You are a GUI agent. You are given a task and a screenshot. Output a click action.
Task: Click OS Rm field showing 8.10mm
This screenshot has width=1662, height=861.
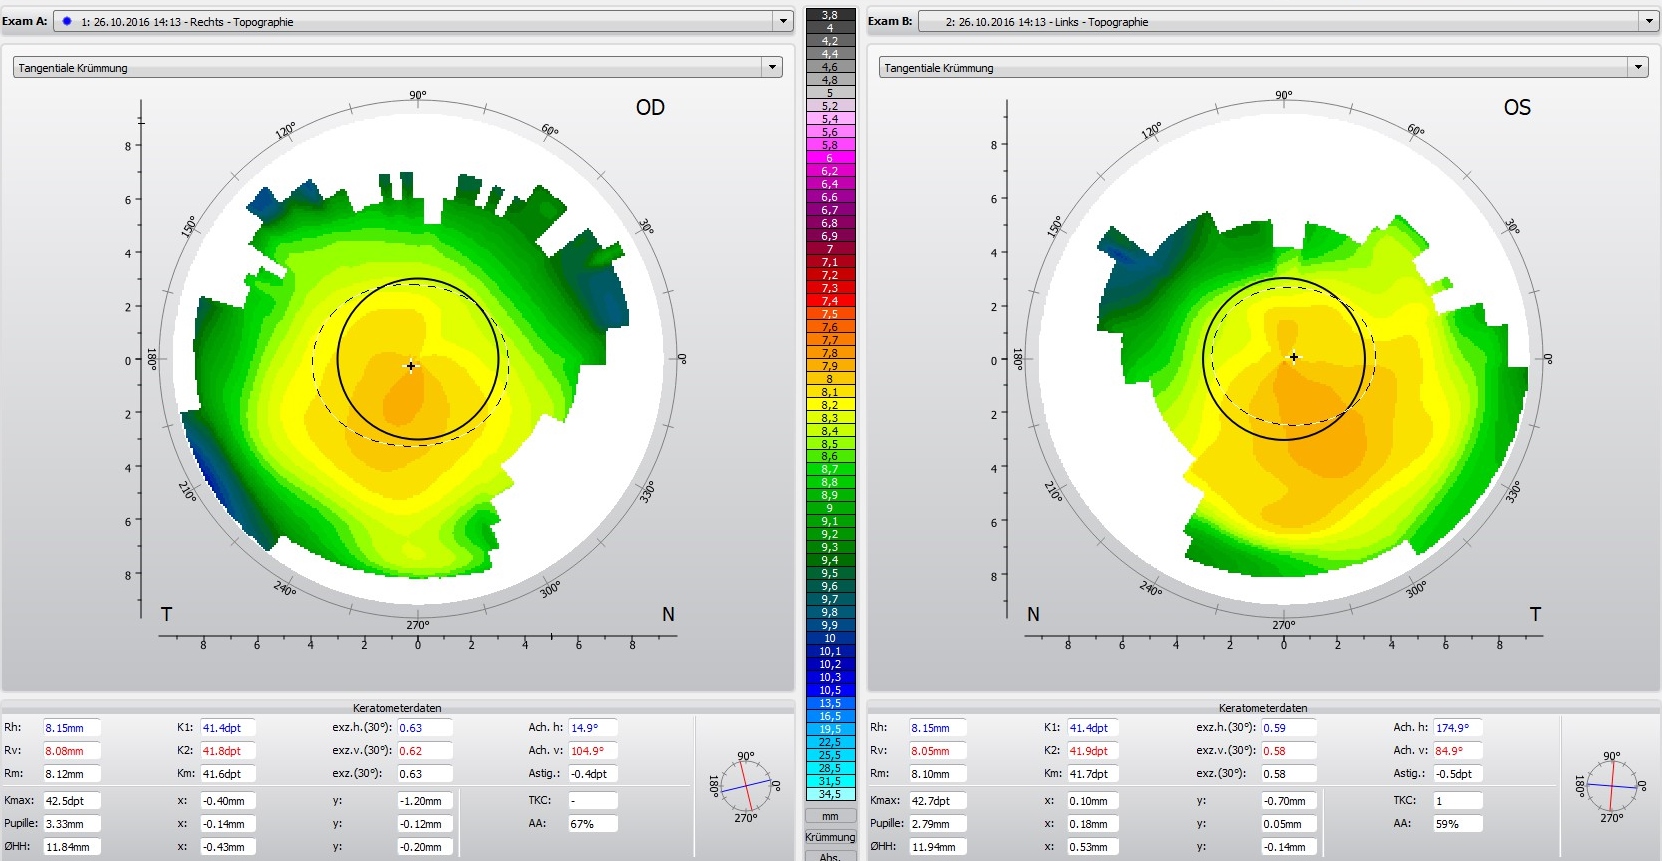point(937,774)
